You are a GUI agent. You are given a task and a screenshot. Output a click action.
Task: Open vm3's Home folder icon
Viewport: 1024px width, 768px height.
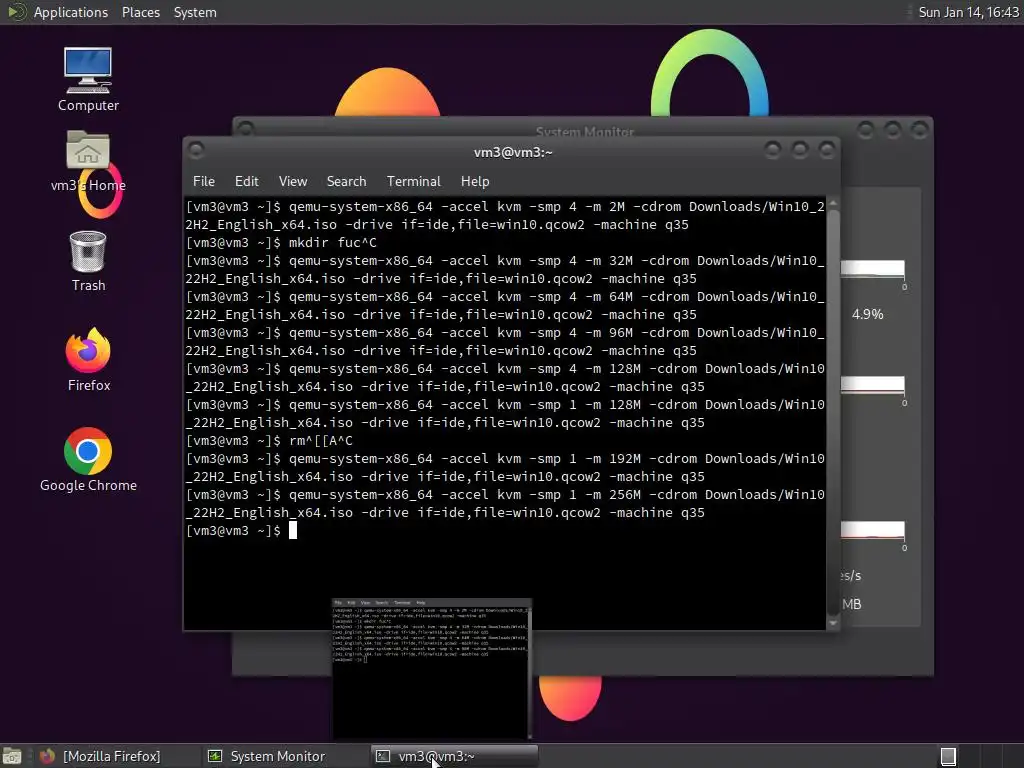point(88,161)
